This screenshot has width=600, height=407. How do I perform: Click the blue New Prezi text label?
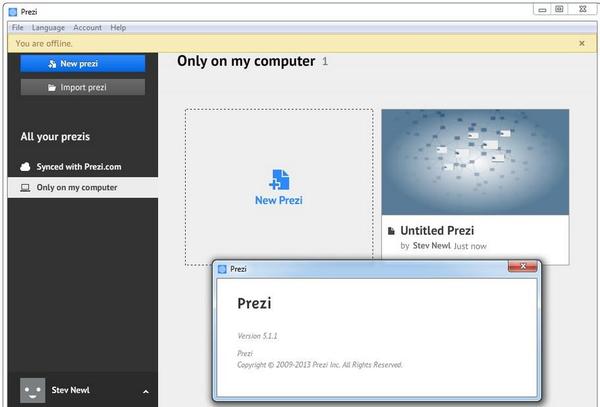(x=279, y=200)
